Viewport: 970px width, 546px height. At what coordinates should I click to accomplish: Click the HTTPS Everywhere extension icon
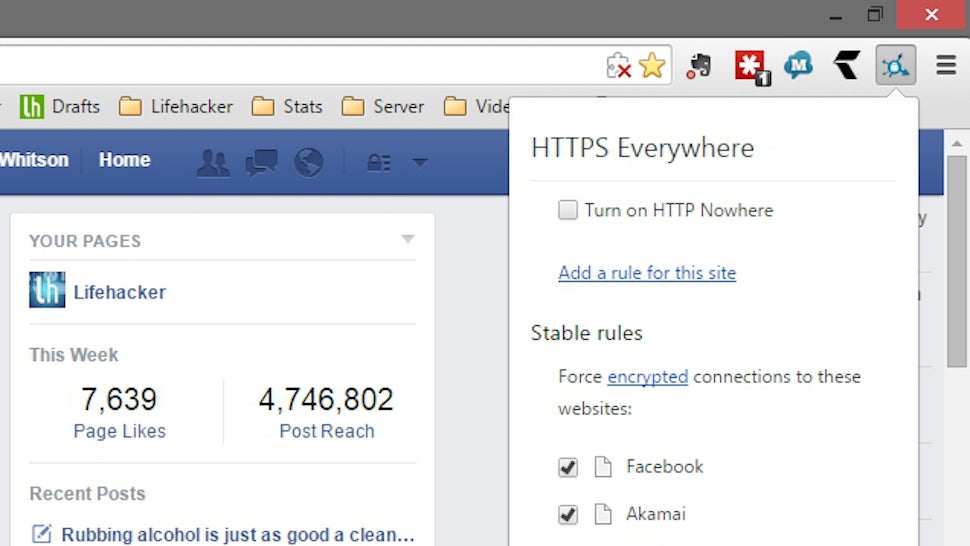coord(895,64)
